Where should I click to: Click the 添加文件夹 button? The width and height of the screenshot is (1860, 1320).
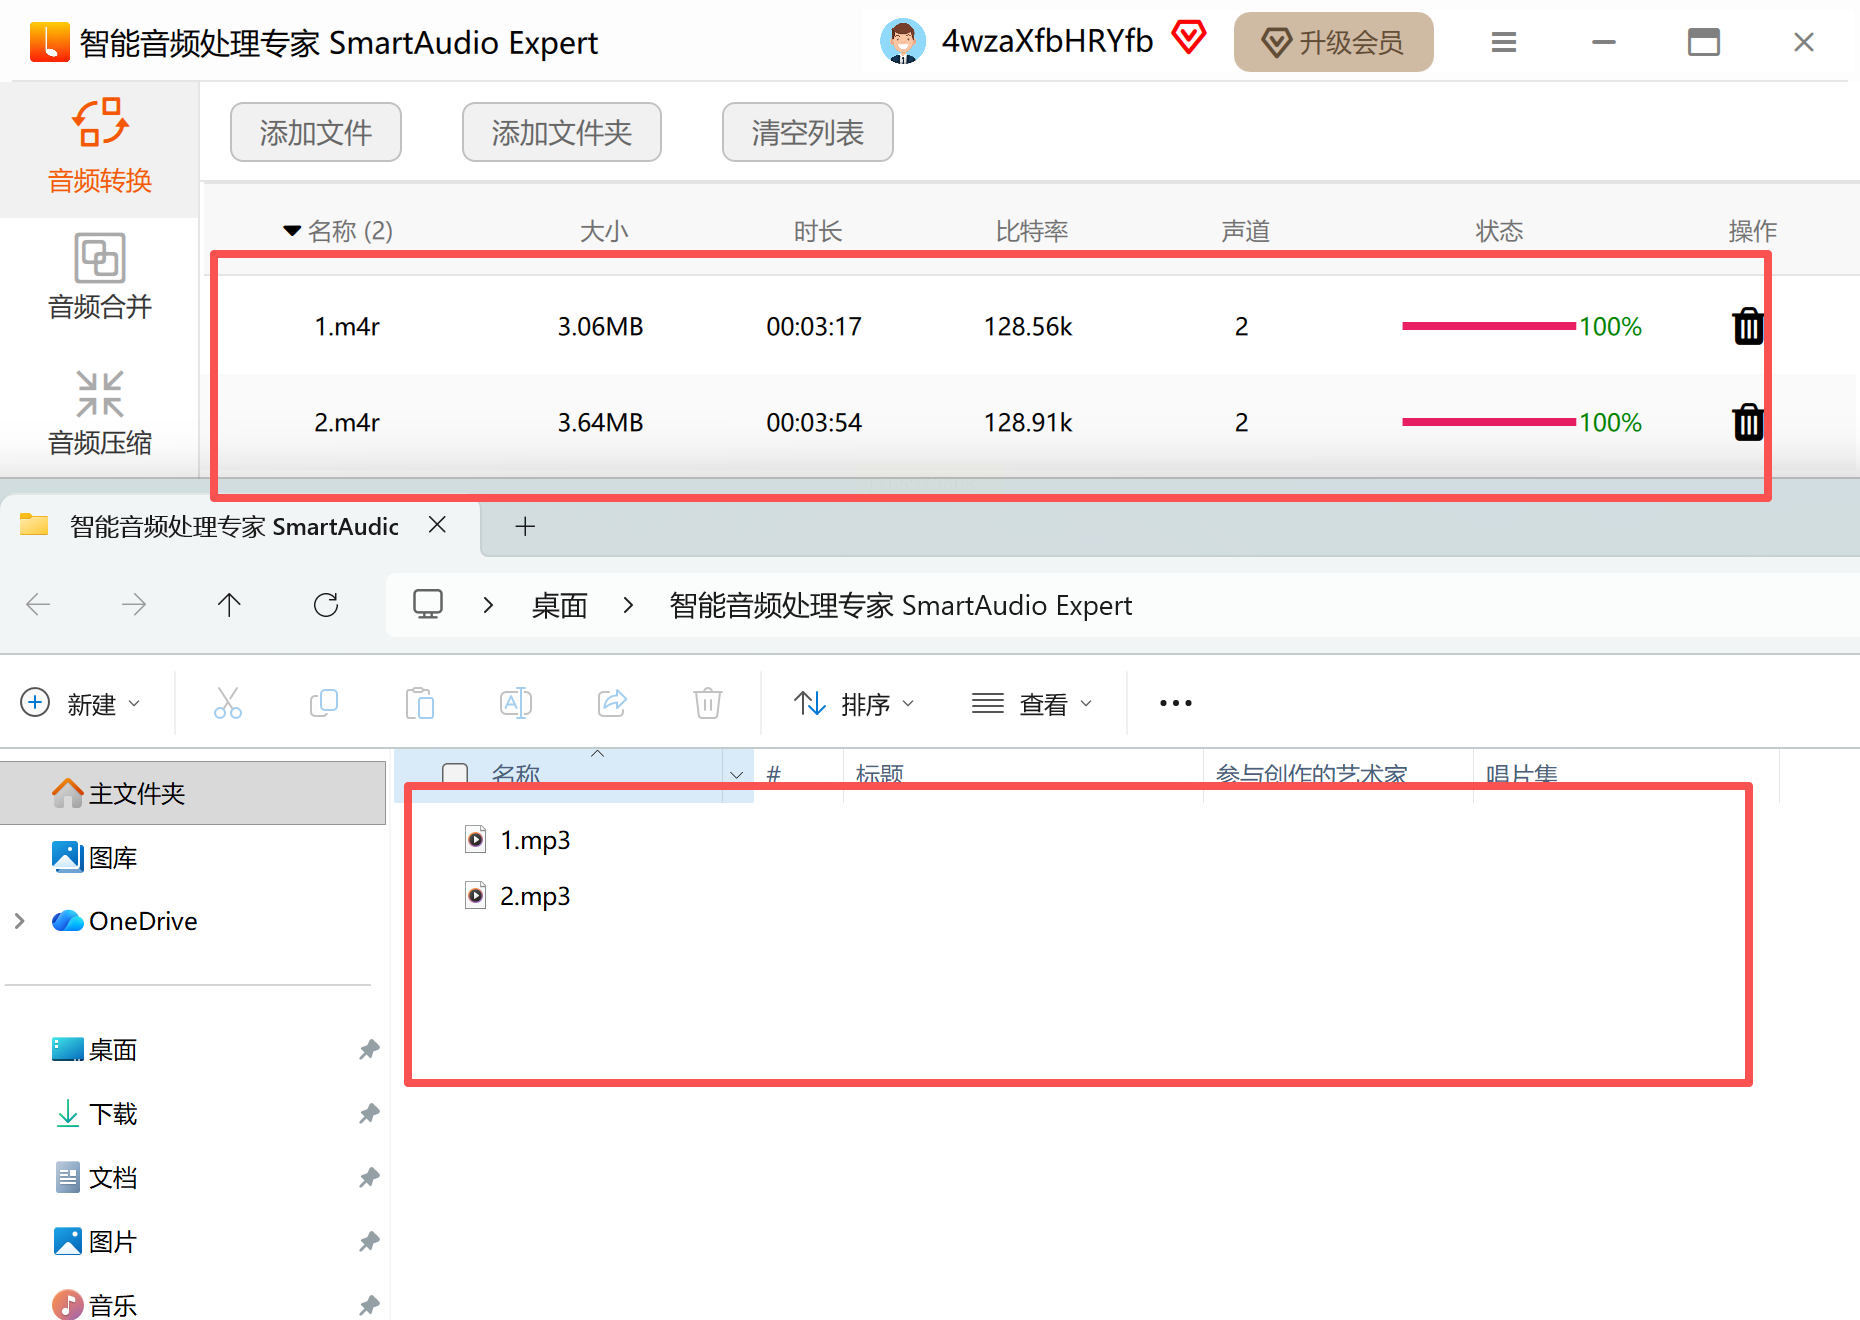(x=562, y=132)
